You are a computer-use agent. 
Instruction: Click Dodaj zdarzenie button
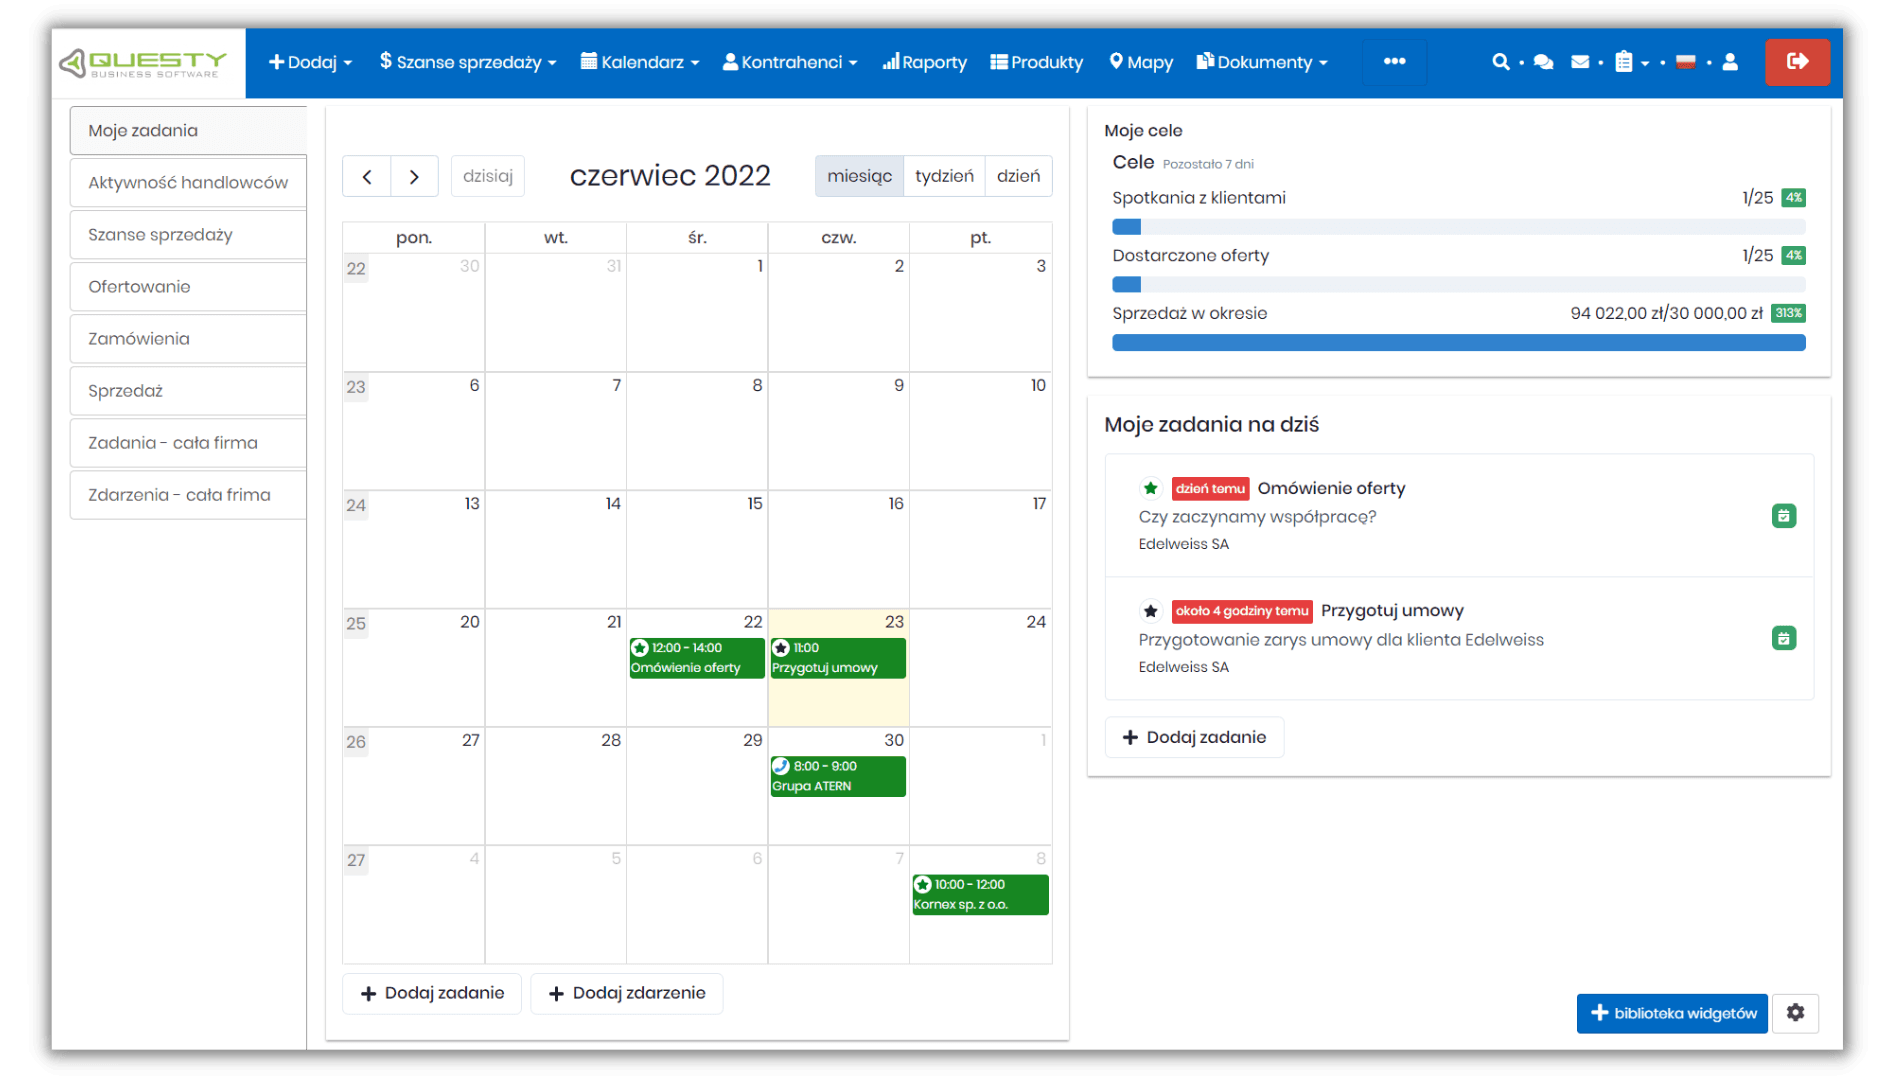(x=627, y=993)
